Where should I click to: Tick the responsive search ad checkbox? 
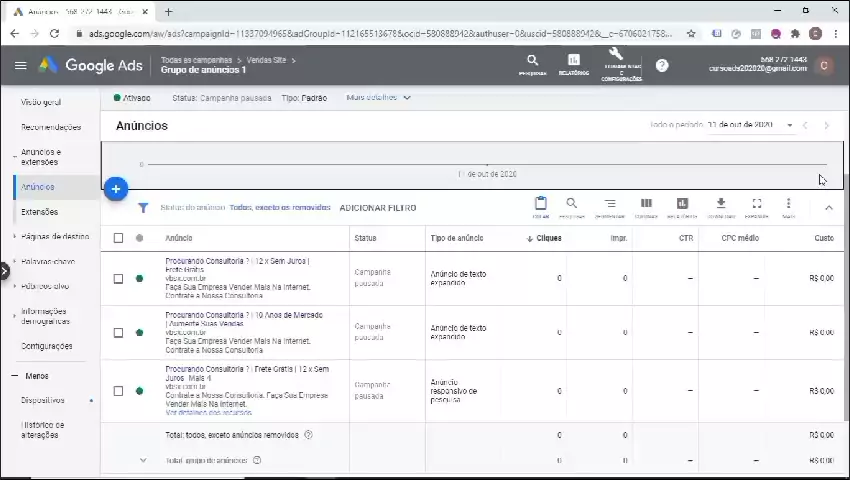point(118,391)
